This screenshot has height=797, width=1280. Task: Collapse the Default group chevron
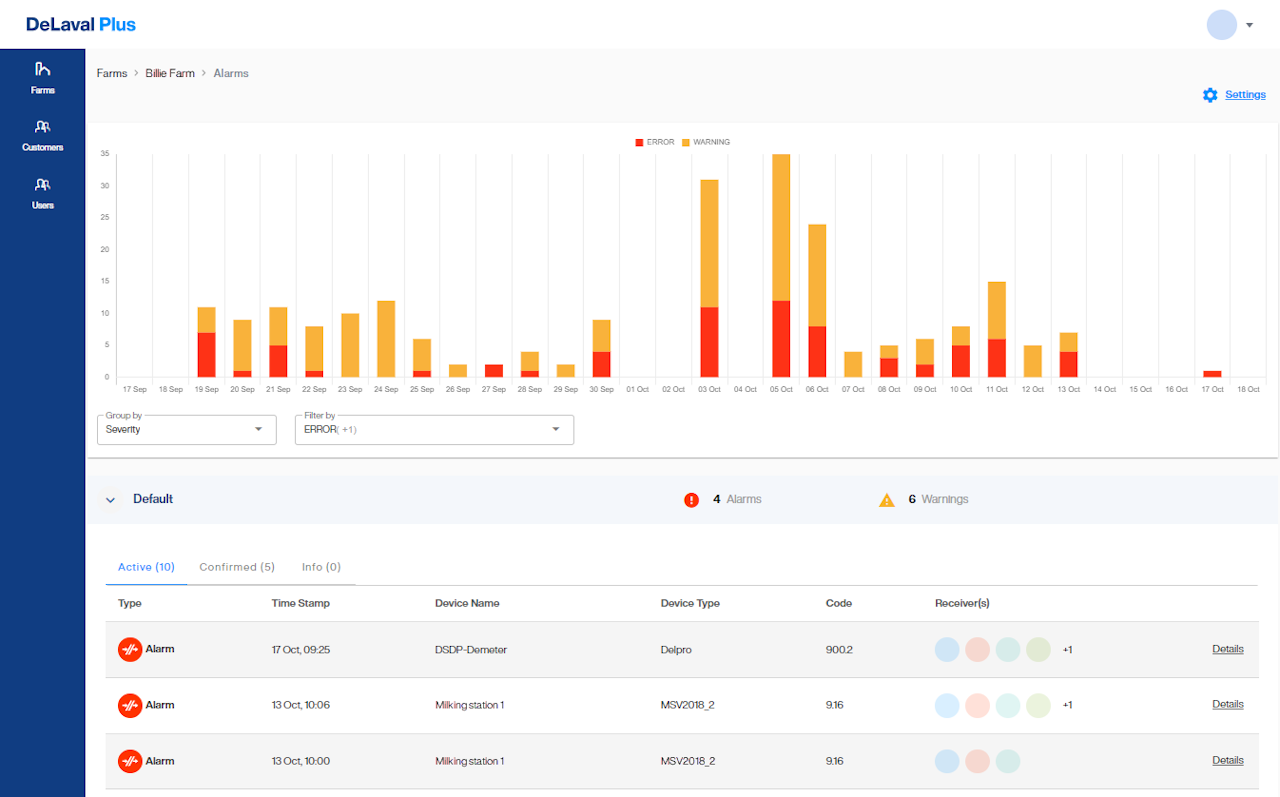(x=110, y=500)
